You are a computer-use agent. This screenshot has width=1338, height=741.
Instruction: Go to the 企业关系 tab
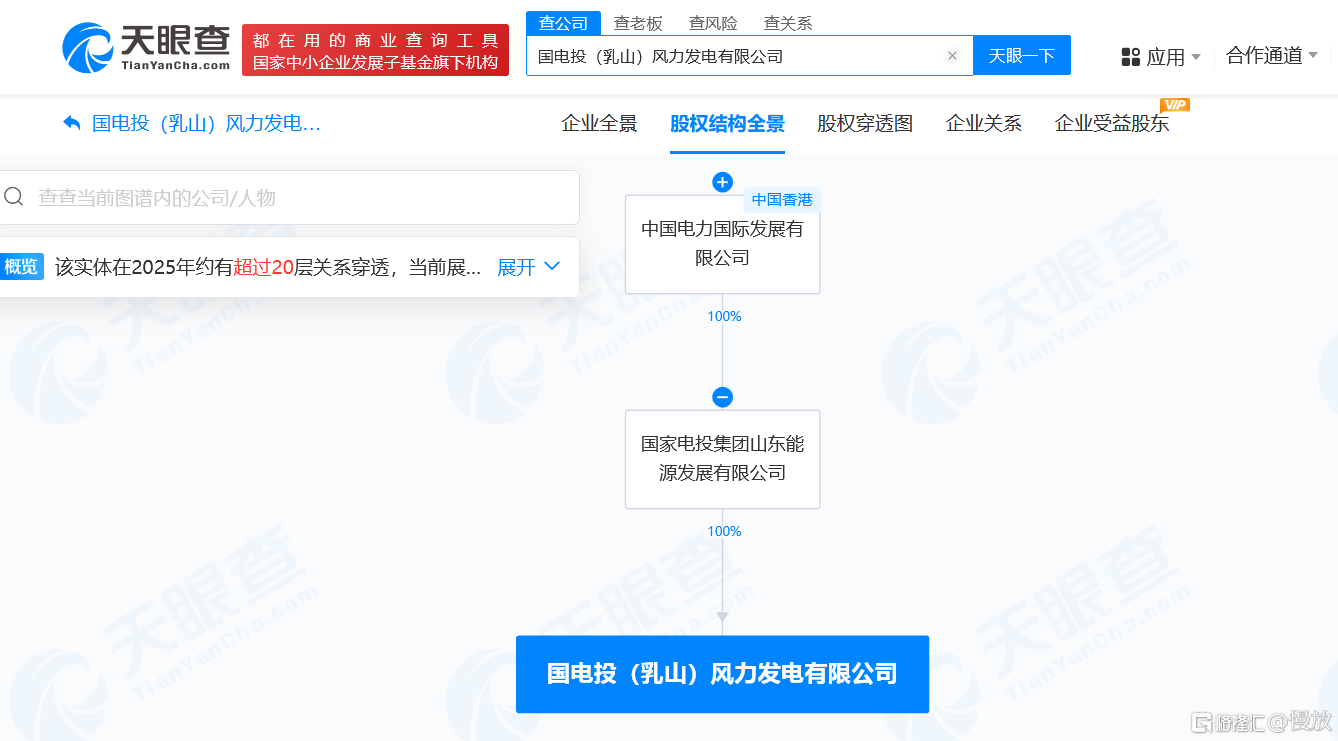pos(984,124)
